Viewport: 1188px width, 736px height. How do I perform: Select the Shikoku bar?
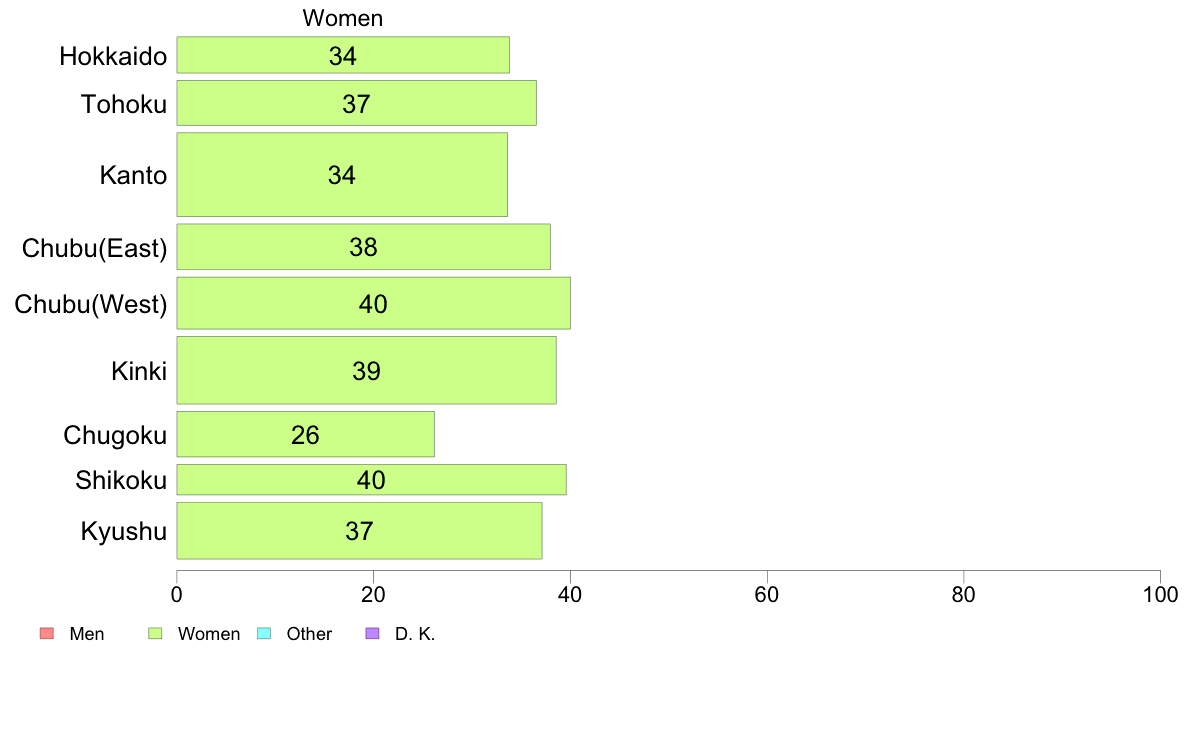371,480
